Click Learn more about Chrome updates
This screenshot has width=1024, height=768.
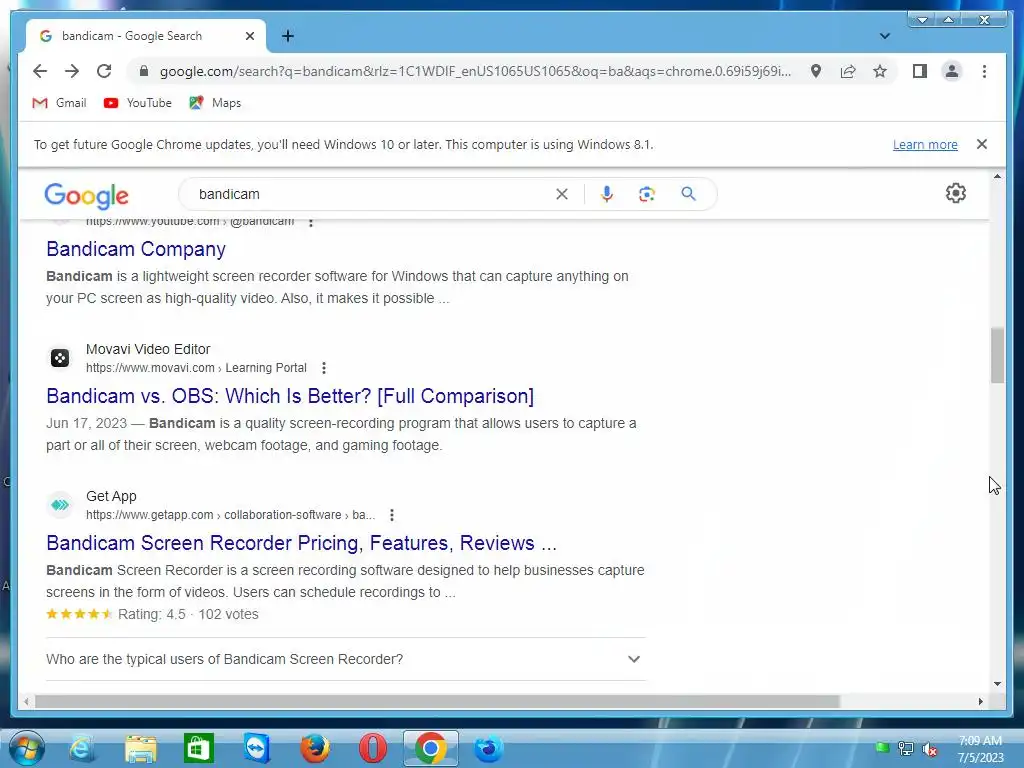point(925,144)
